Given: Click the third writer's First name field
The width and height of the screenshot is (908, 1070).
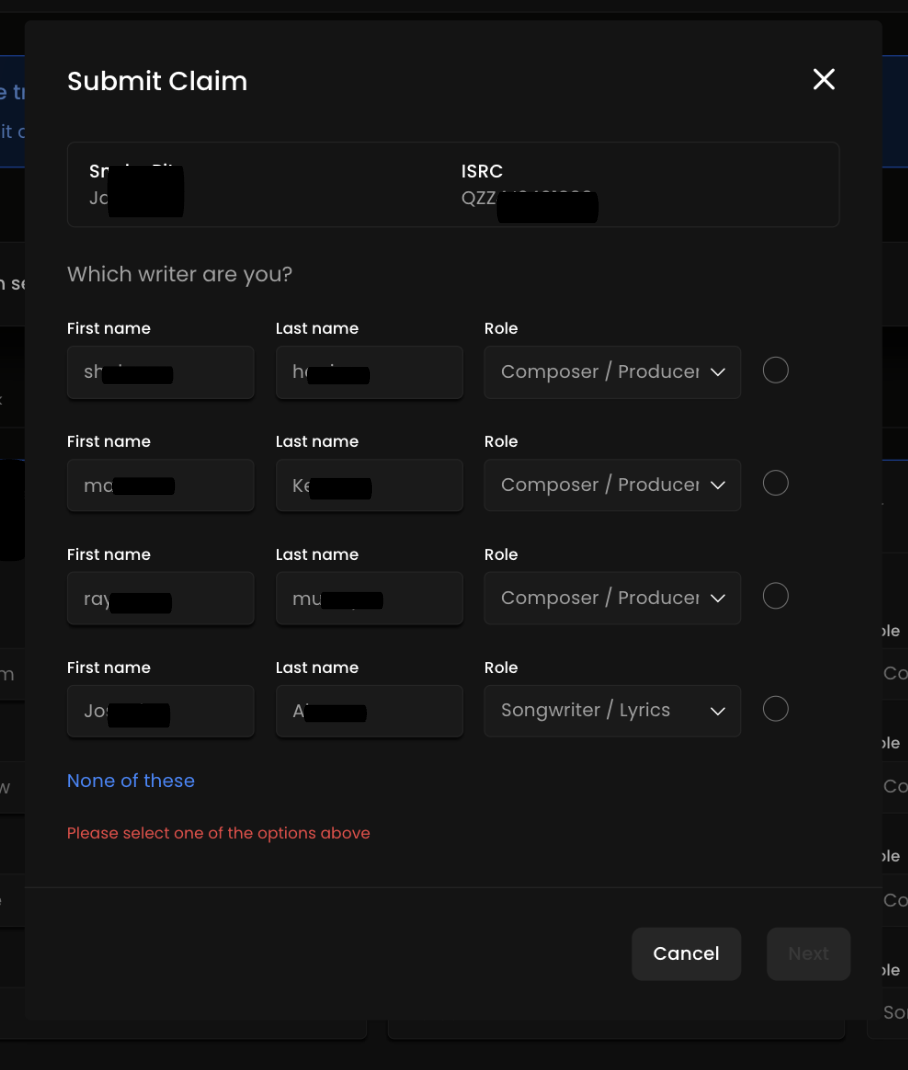Looking at the screenshot, I should coord(160,598).
